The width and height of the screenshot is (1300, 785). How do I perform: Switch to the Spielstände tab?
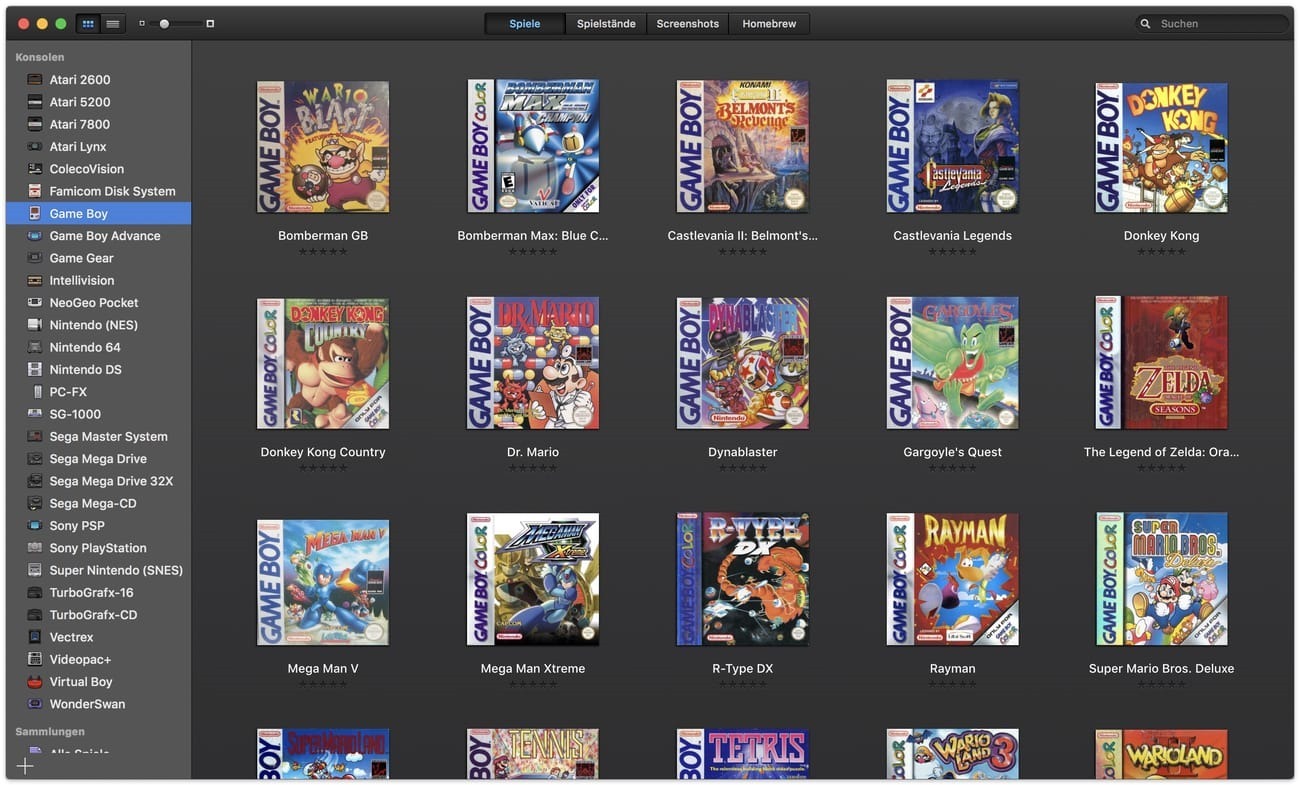tap(606, 24)
